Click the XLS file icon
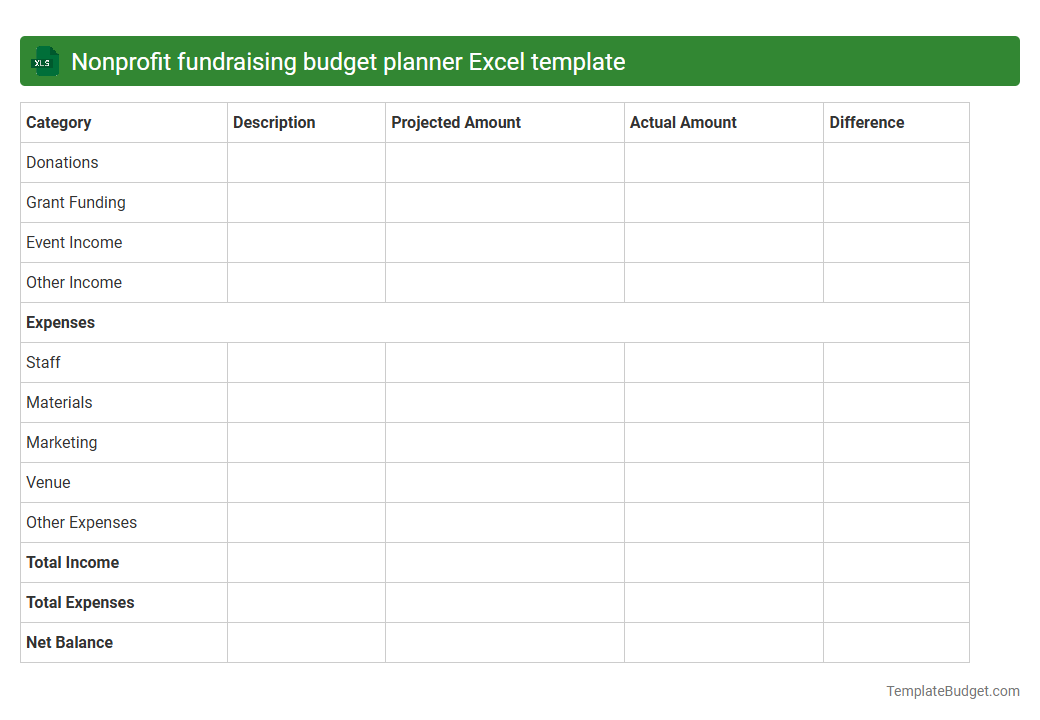This screenshot has width=1040, height=720. coord(44,61)
